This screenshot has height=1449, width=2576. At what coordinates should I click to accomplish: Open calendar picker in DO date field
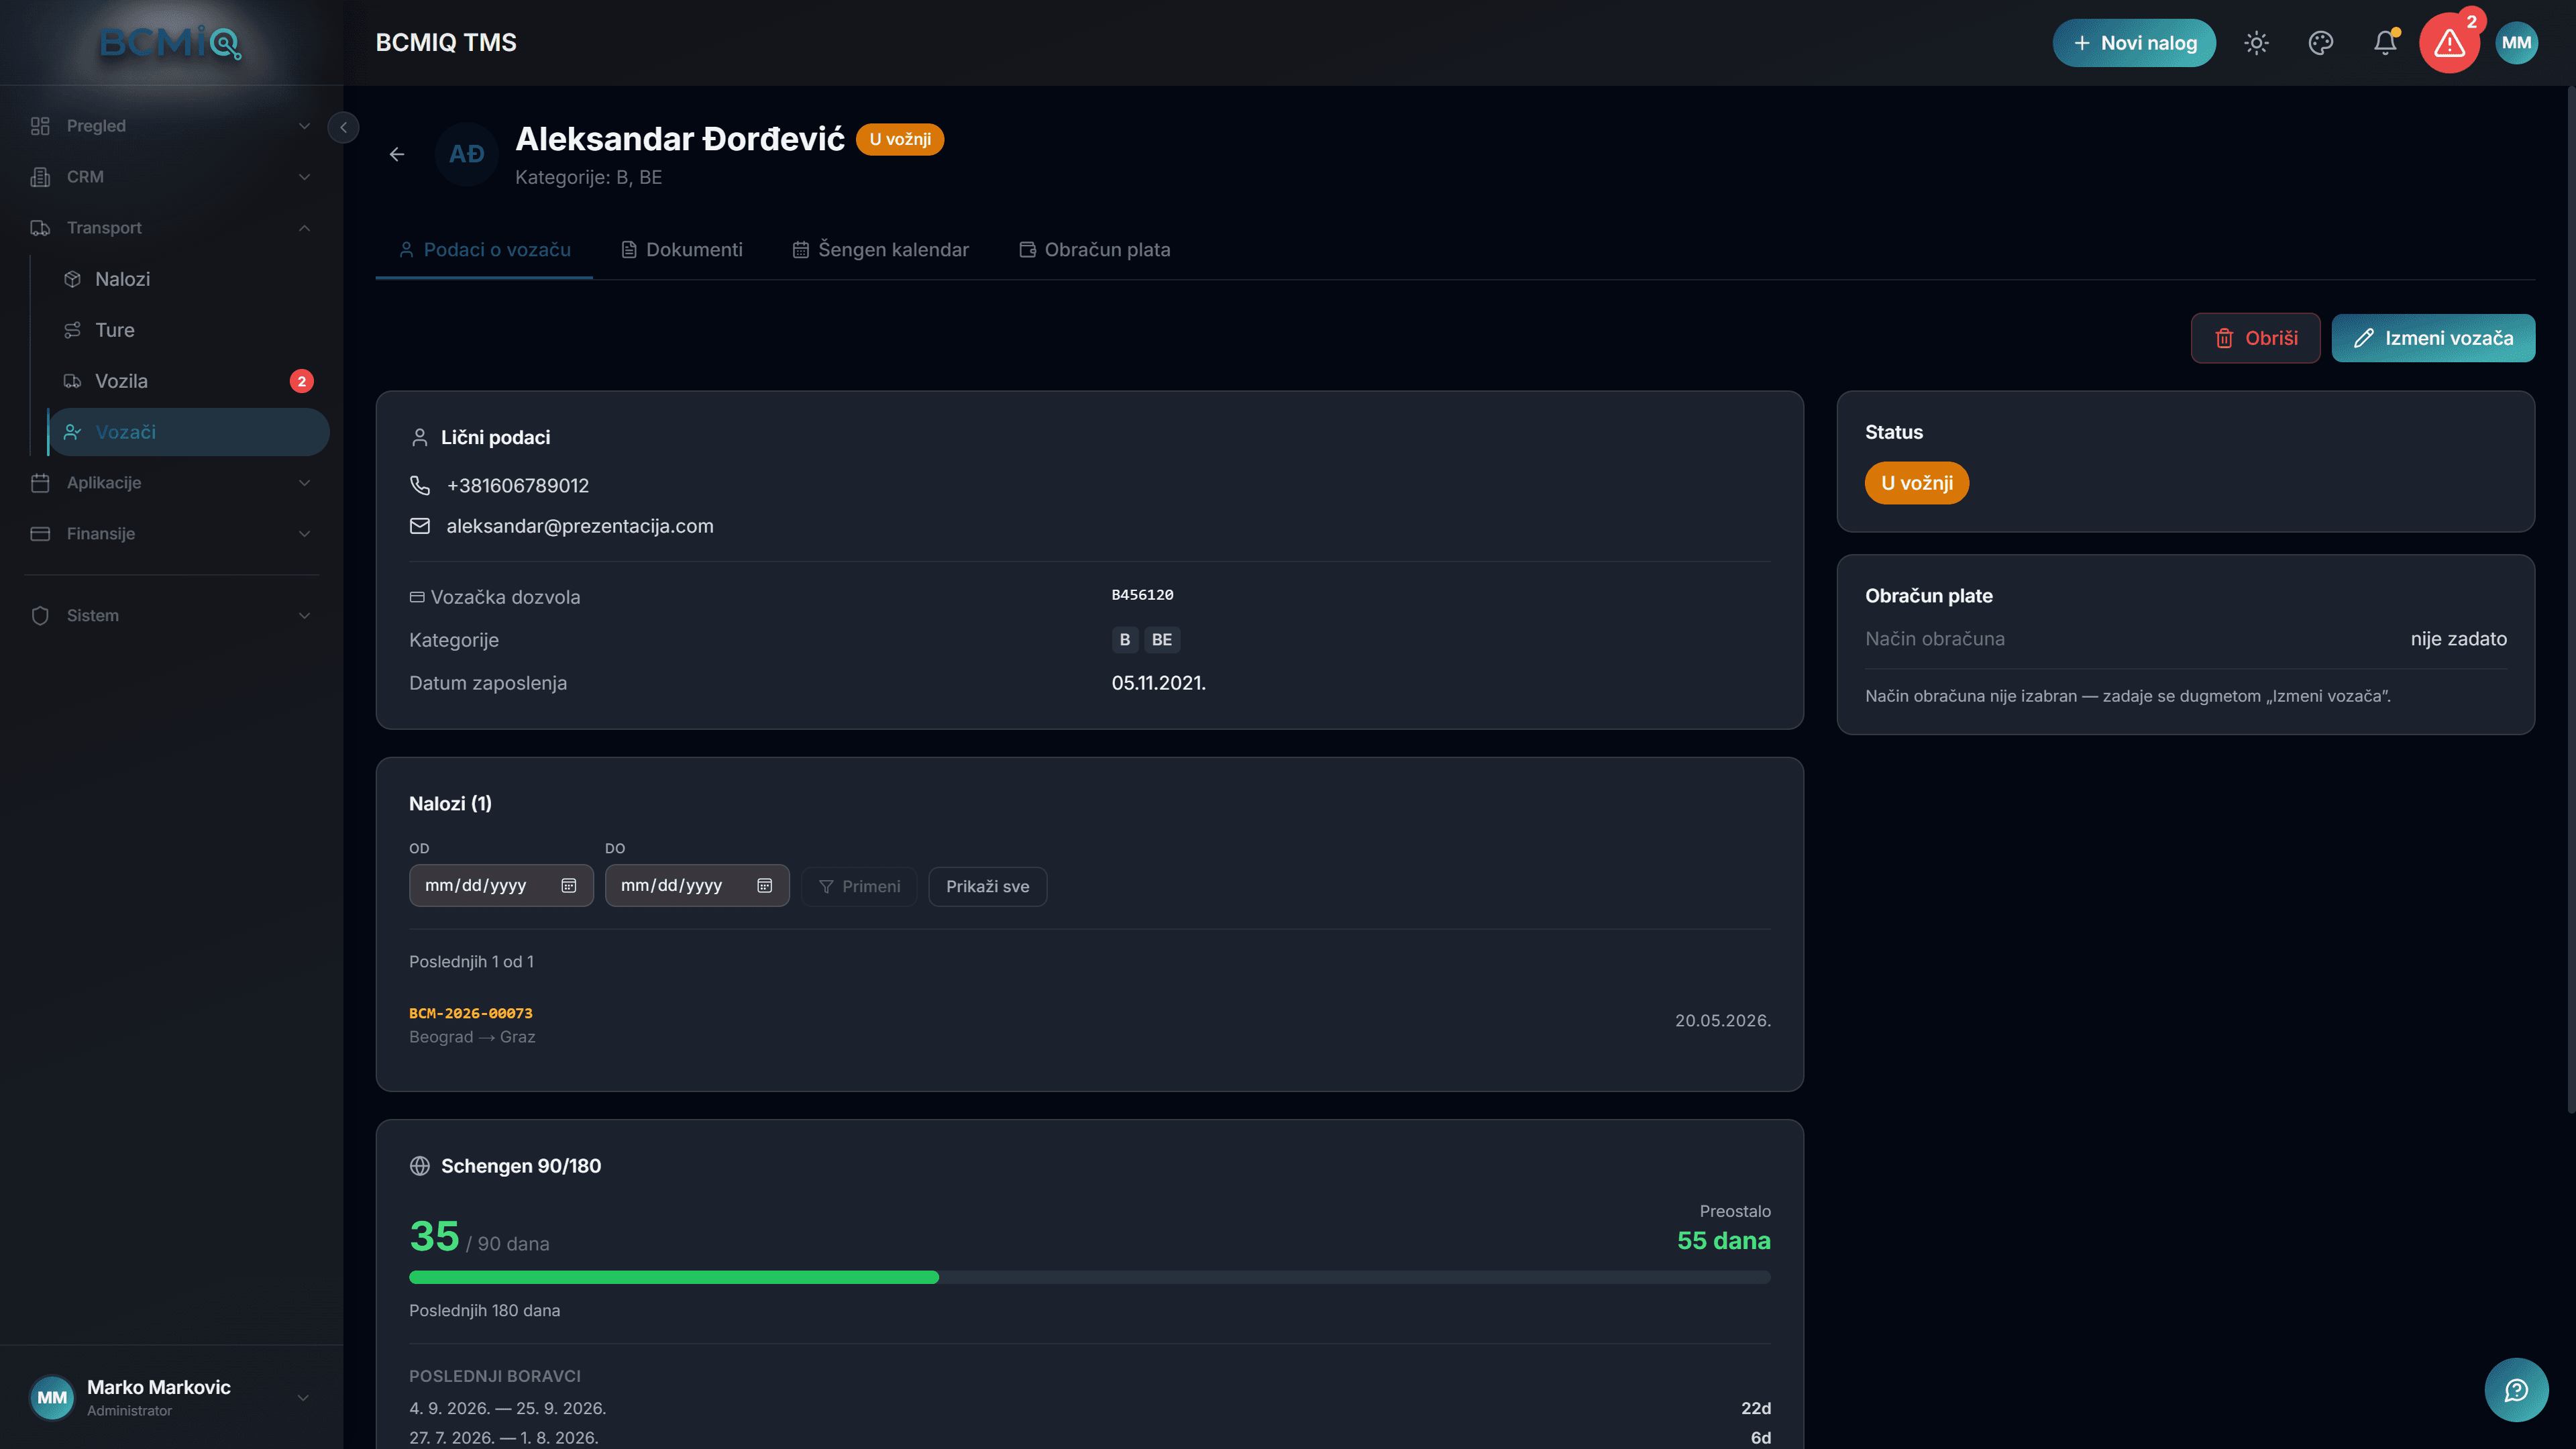pyautogui.click(x=765, y=886)
